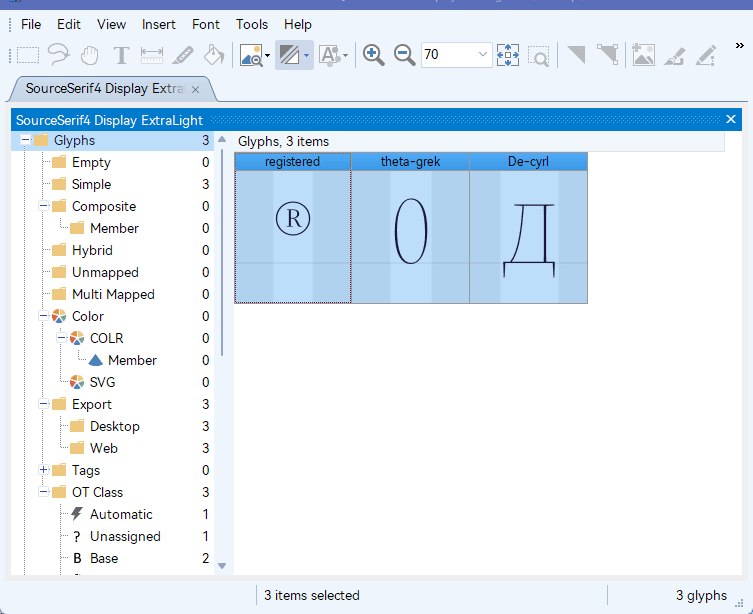The width and height of the screenshot is (753, 614).
Task: Open the Help menu
Action: tap(298, 24)
